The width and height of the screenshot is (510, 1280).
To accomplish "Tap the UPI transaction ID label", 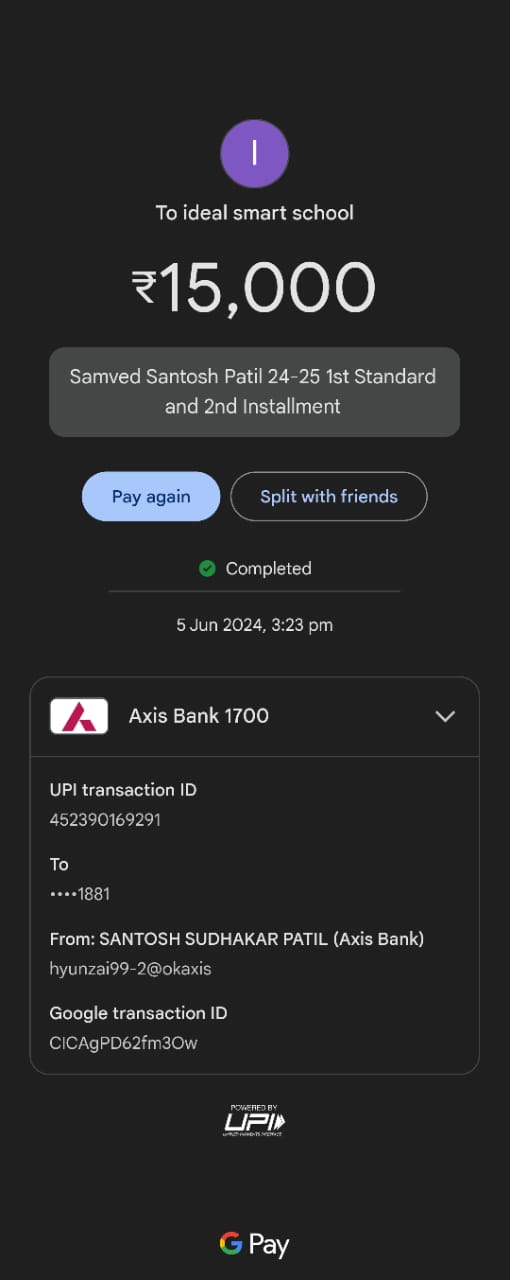I will [x=123, y=790].
